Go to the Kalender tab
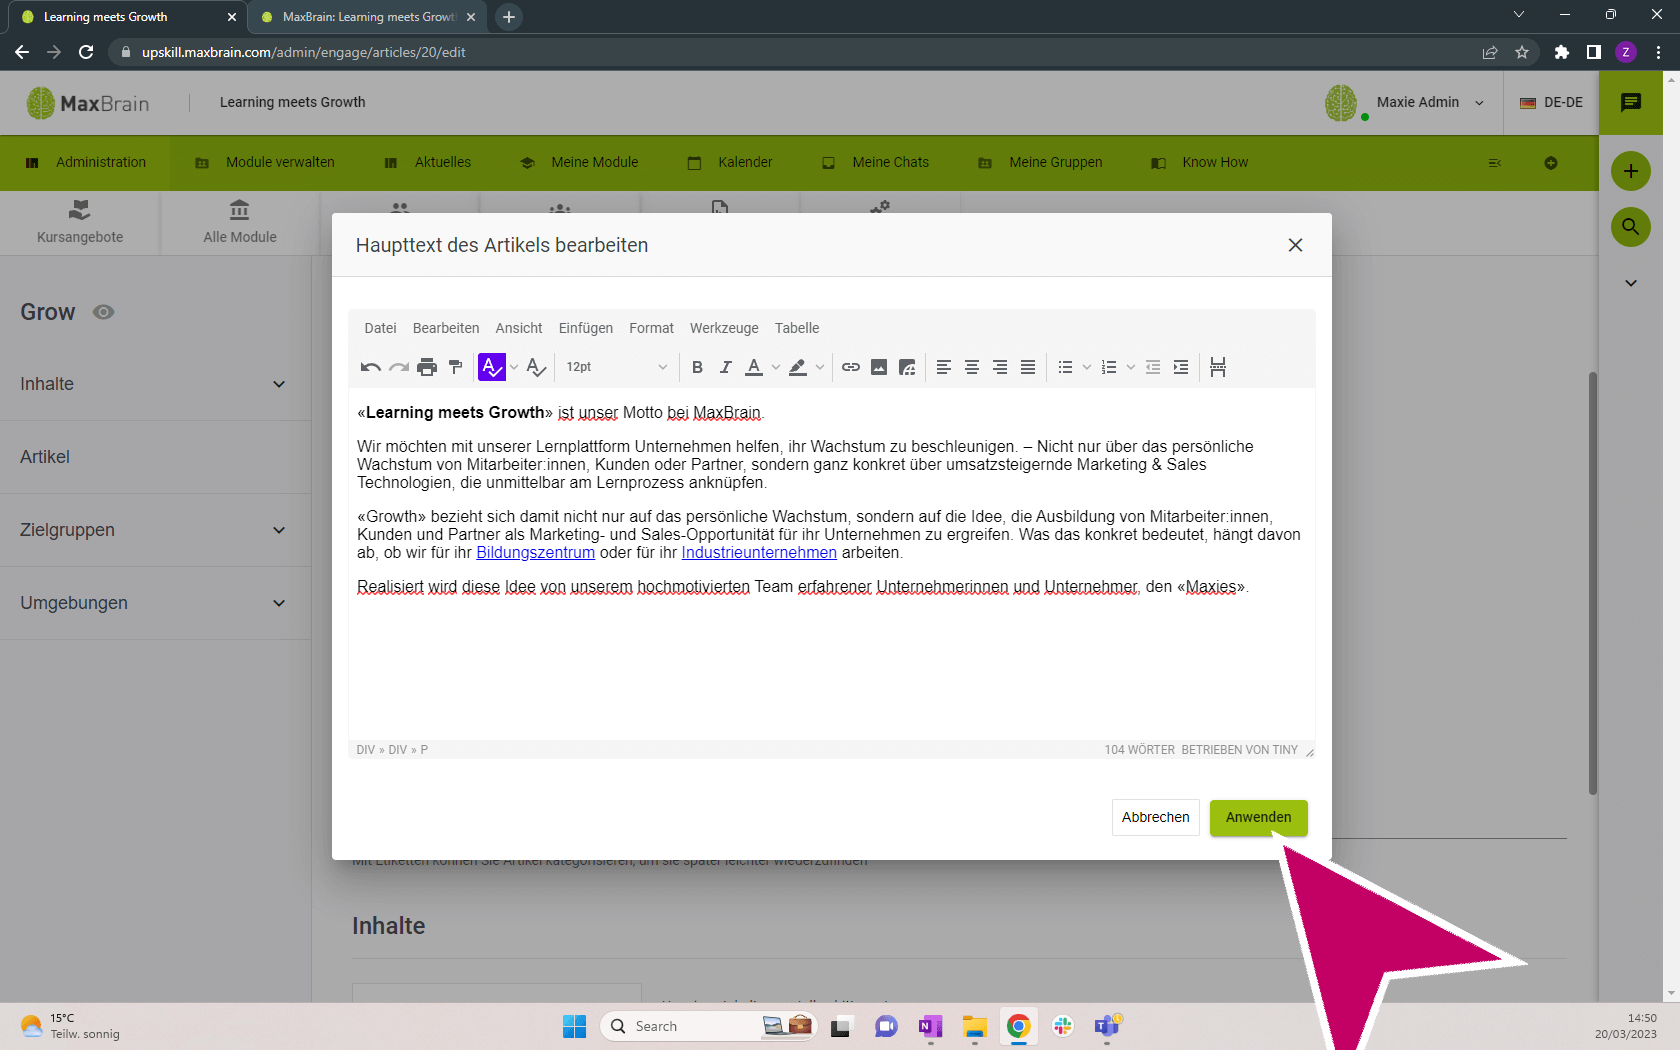The width and height of the screenshot is (1680, 1050). coord(730,162)
